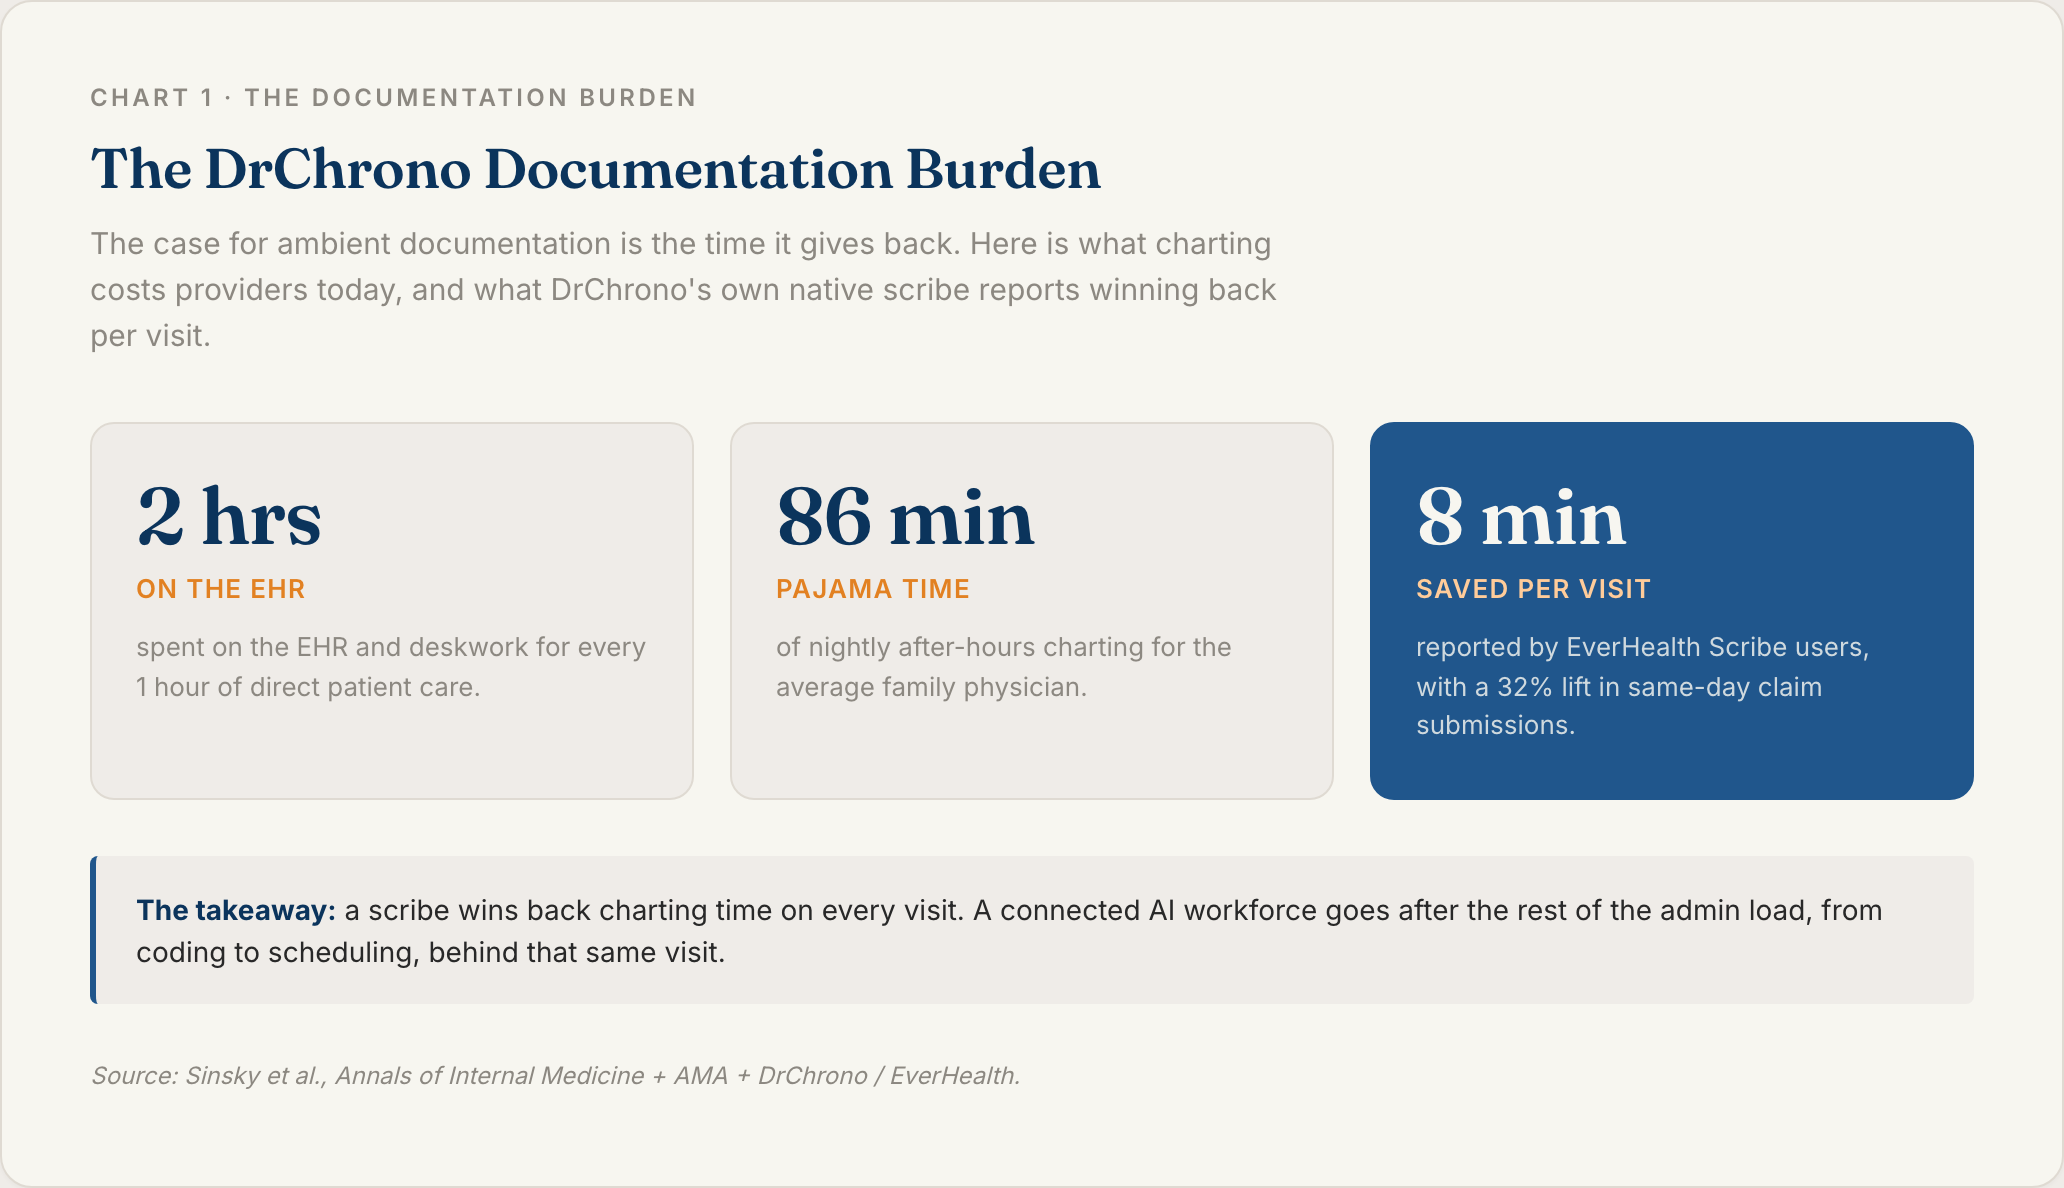Click the bold "The takeaway:" text
Viewport: 2064px width, 1188px height.
pyautogui.click(x=236, y=910)
